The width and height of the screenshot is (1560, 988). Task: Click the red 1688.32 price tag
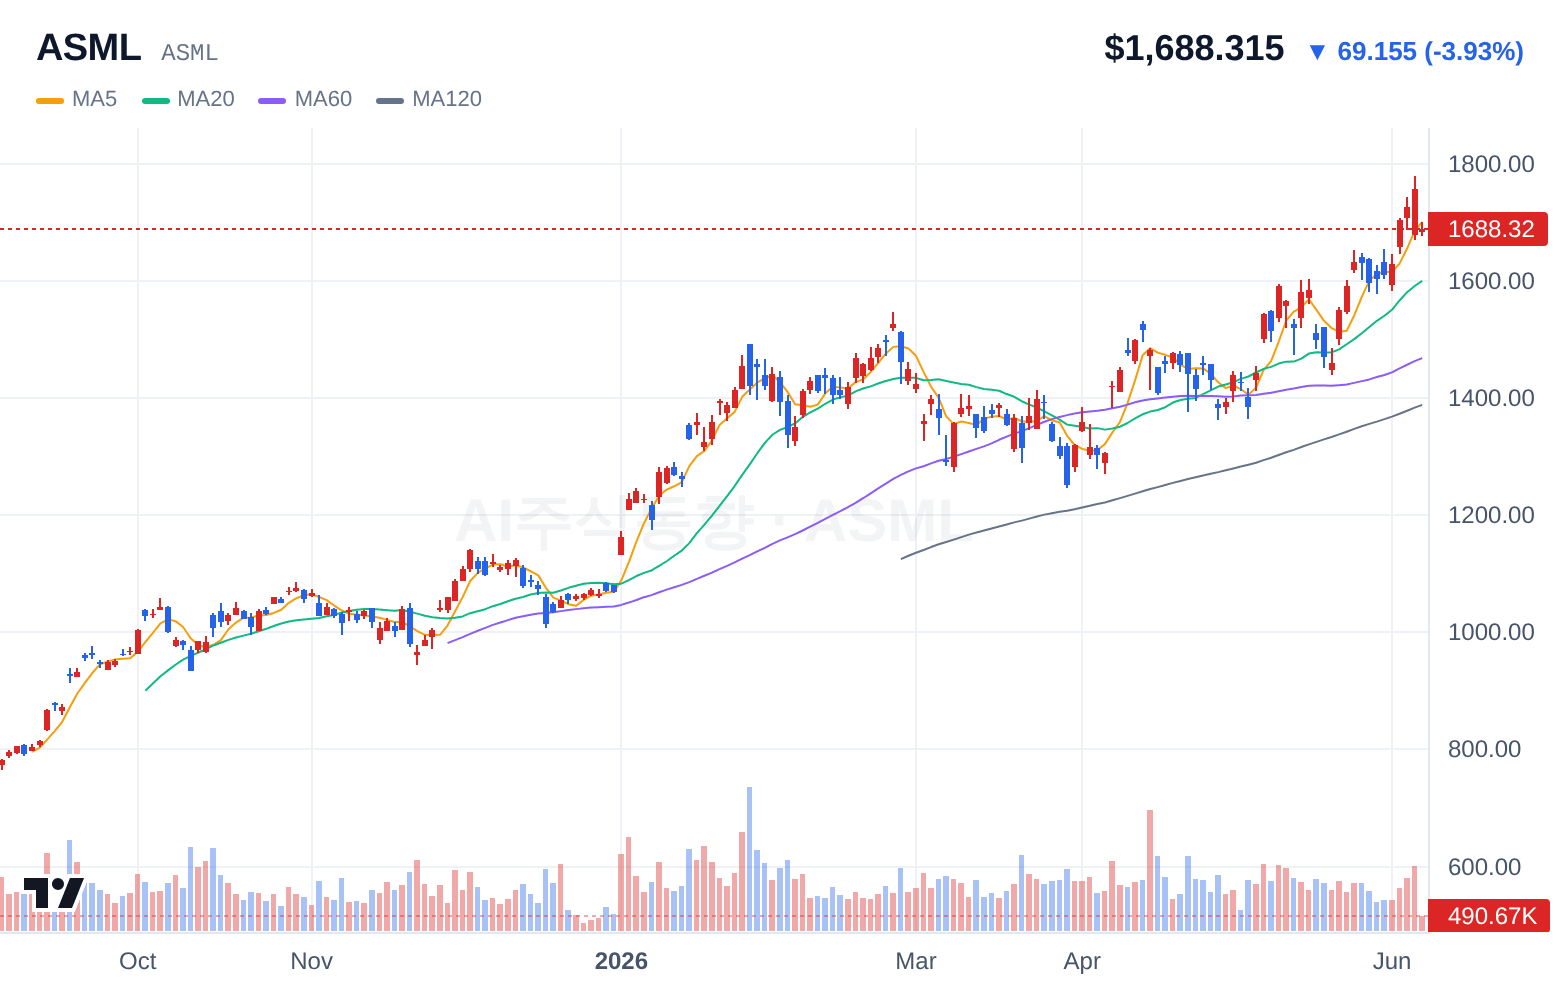tap(1489, 229)
